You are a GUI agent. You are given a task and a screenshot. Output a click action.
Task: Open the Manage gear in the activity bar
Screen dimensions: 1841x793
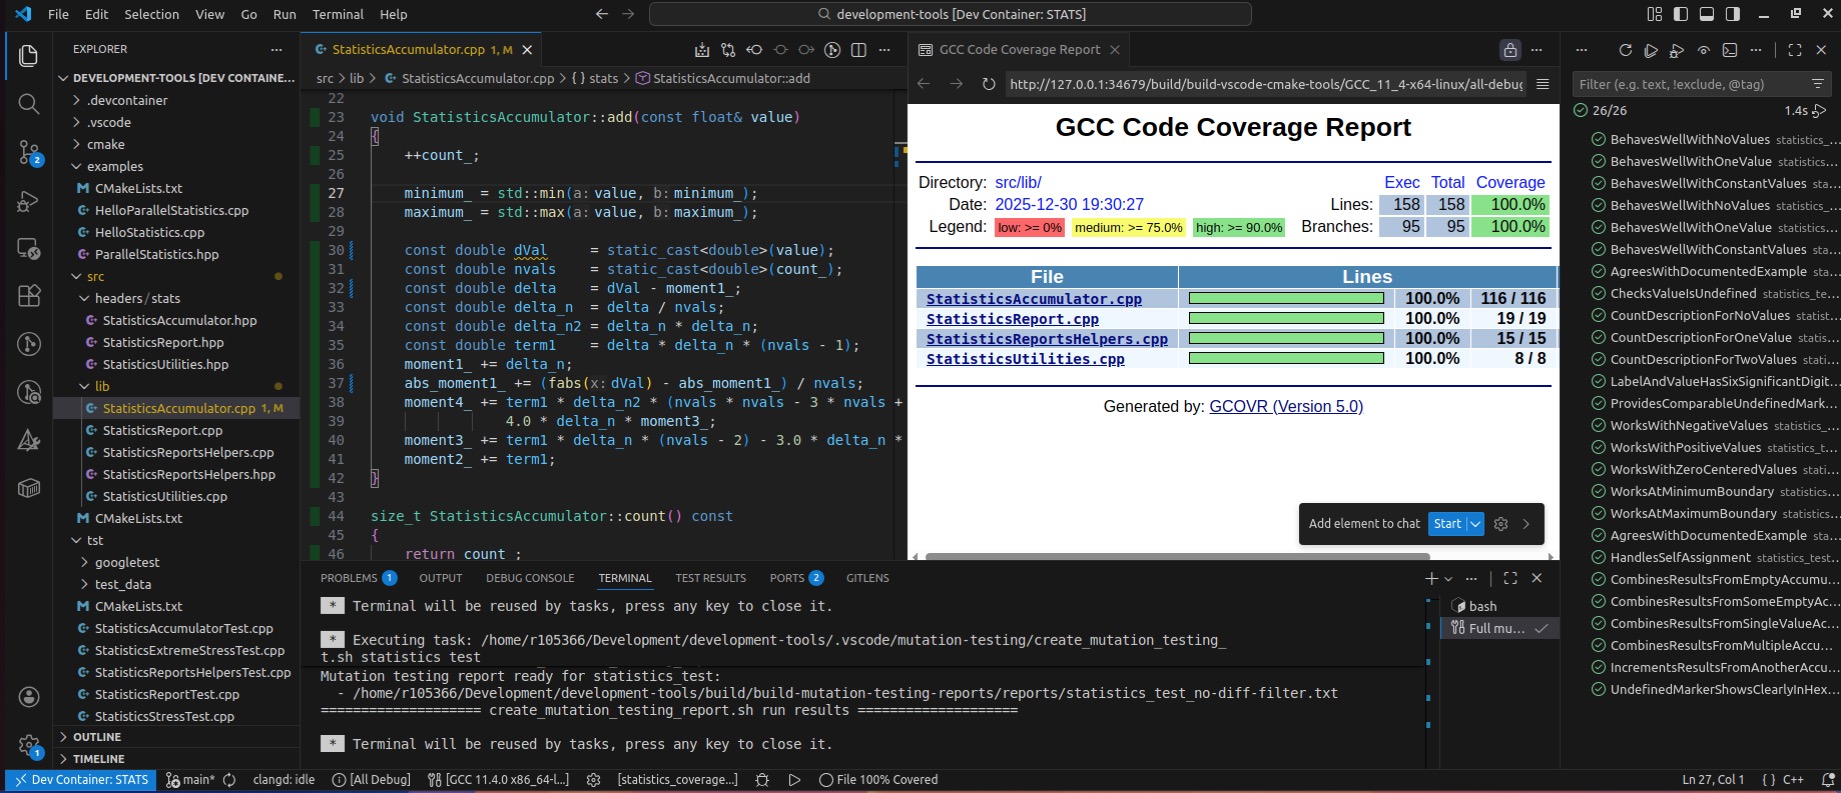point(29,745)
